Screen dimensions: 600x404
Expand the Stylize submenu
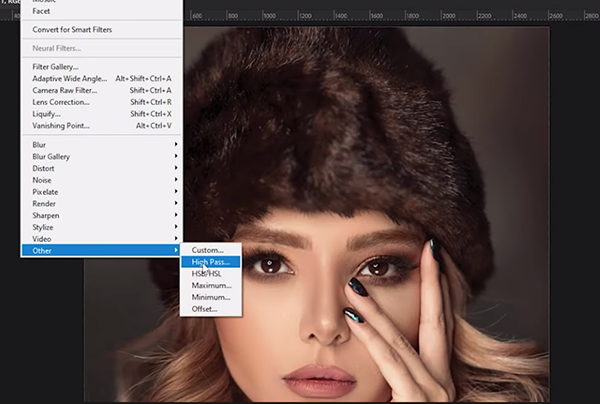click(101, 227)
